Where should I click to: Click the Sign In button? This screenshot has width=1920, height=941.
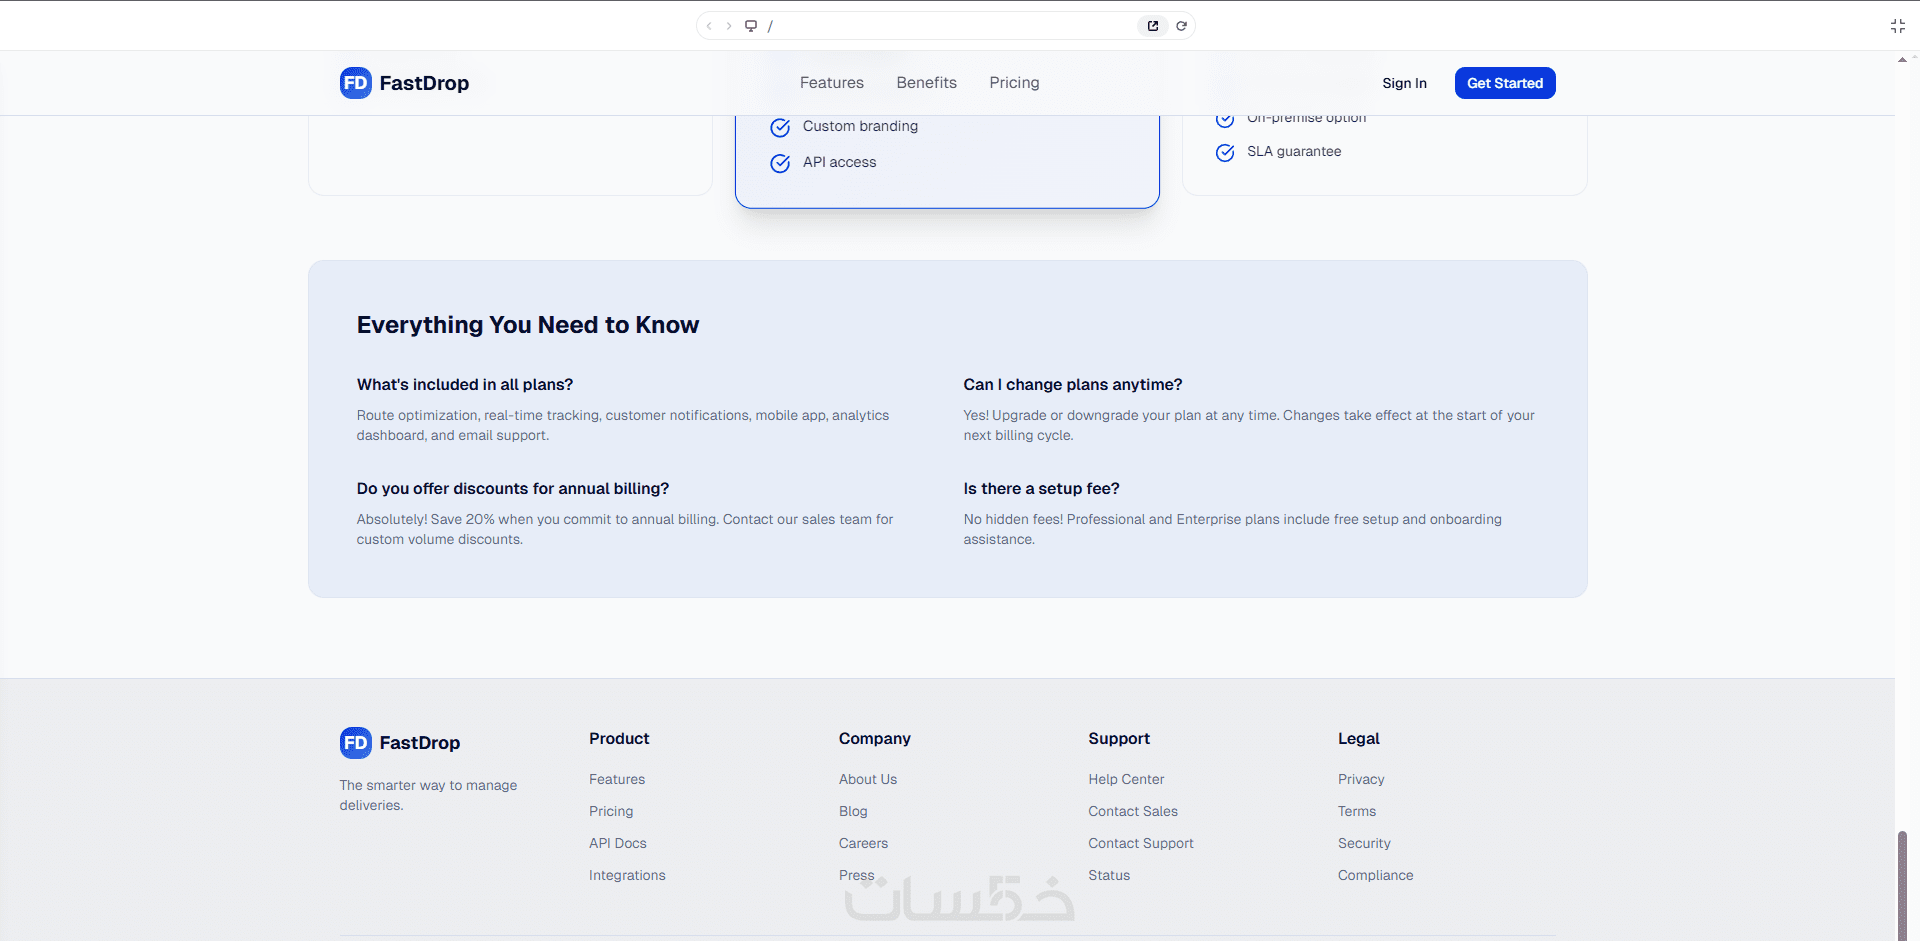point(1405,83)
